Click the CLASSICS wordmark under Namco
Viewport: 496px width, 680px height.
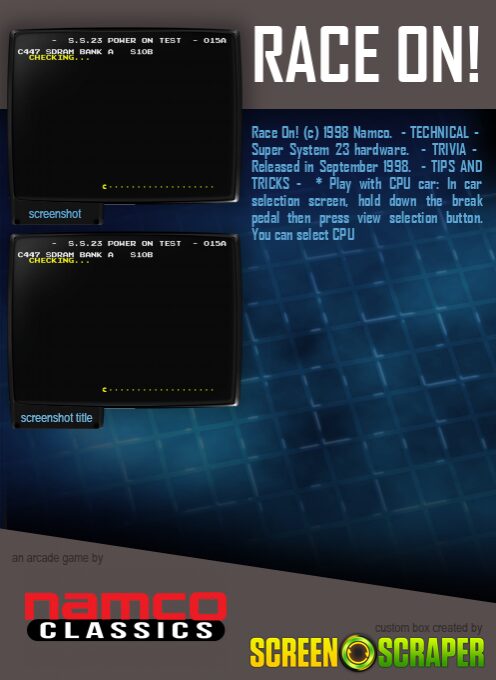coord(126,631)
